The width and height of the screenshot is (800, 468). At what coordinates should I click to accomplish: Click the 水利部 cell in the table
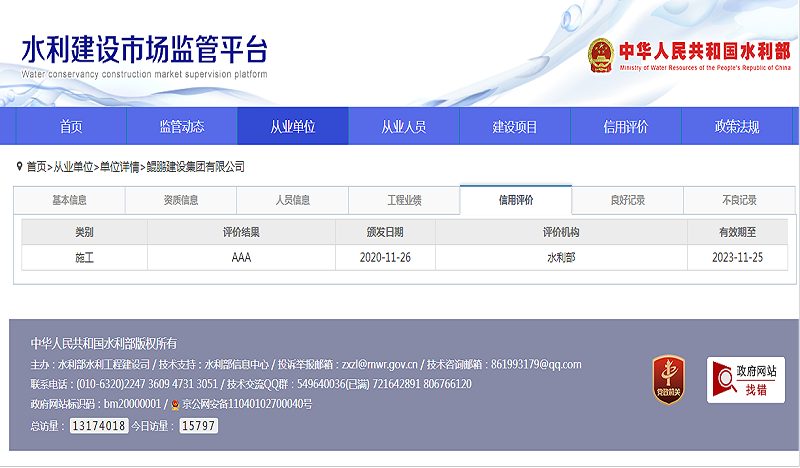(561, 257)
